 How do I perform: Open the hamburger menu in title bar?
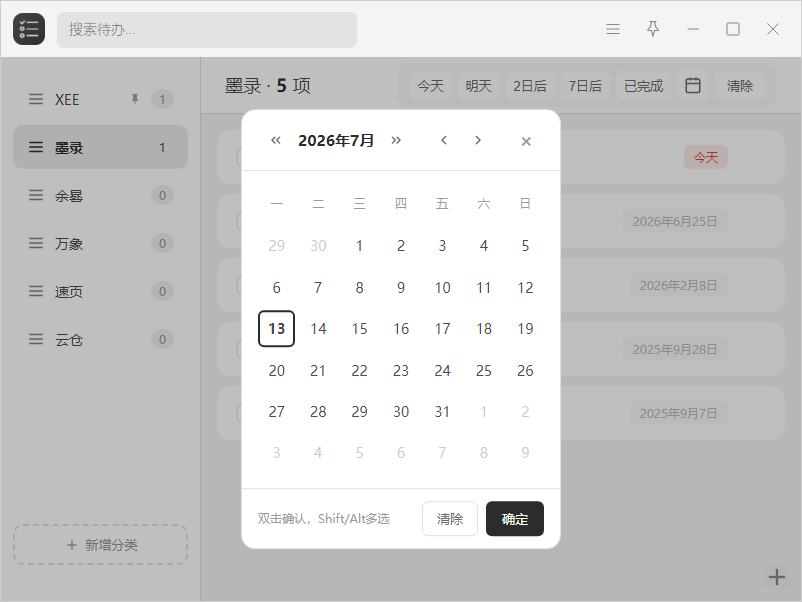[x=613, y=29]
